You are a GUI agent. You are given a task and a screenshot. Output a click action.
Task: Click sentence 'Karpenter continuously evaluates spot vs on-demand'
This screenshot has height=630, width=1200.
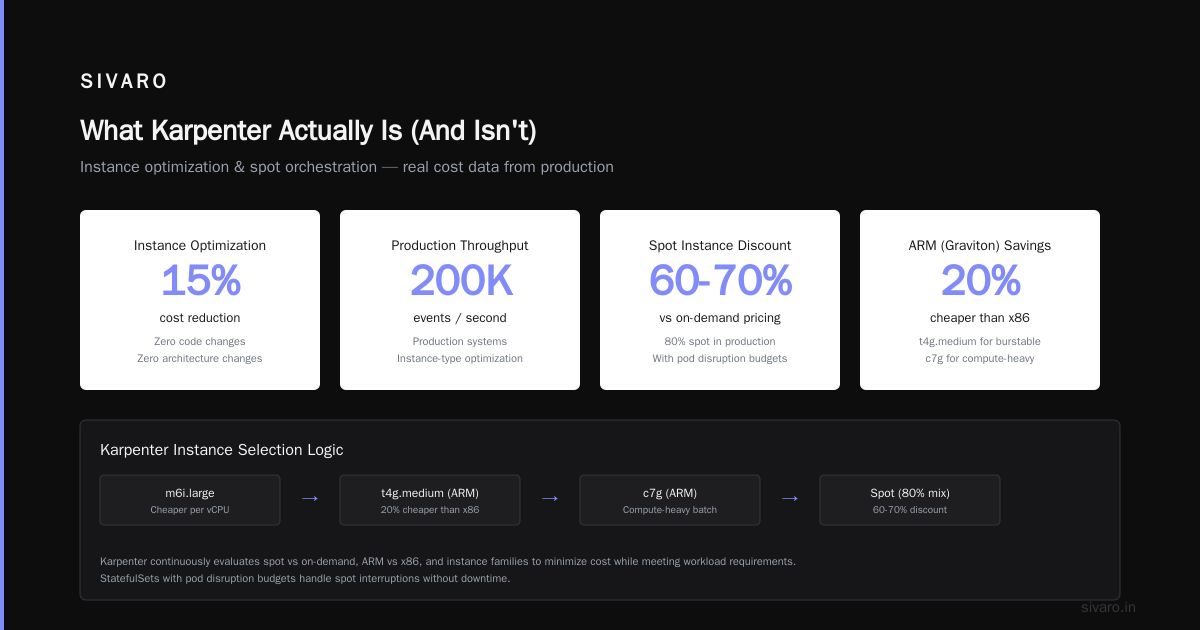(x=448, y=561)
